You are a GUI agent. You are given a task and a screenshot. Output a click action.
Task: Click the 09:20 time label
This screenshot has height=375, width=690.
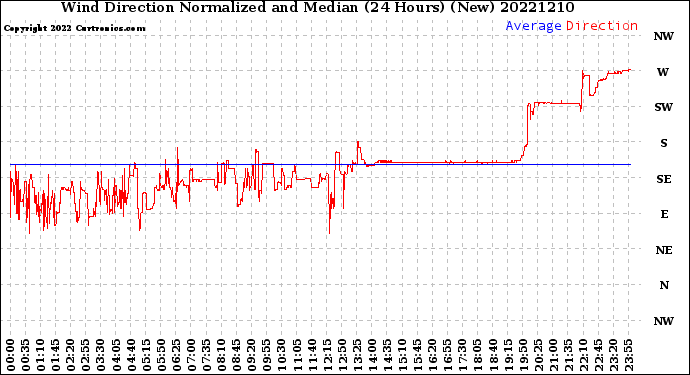252,356
